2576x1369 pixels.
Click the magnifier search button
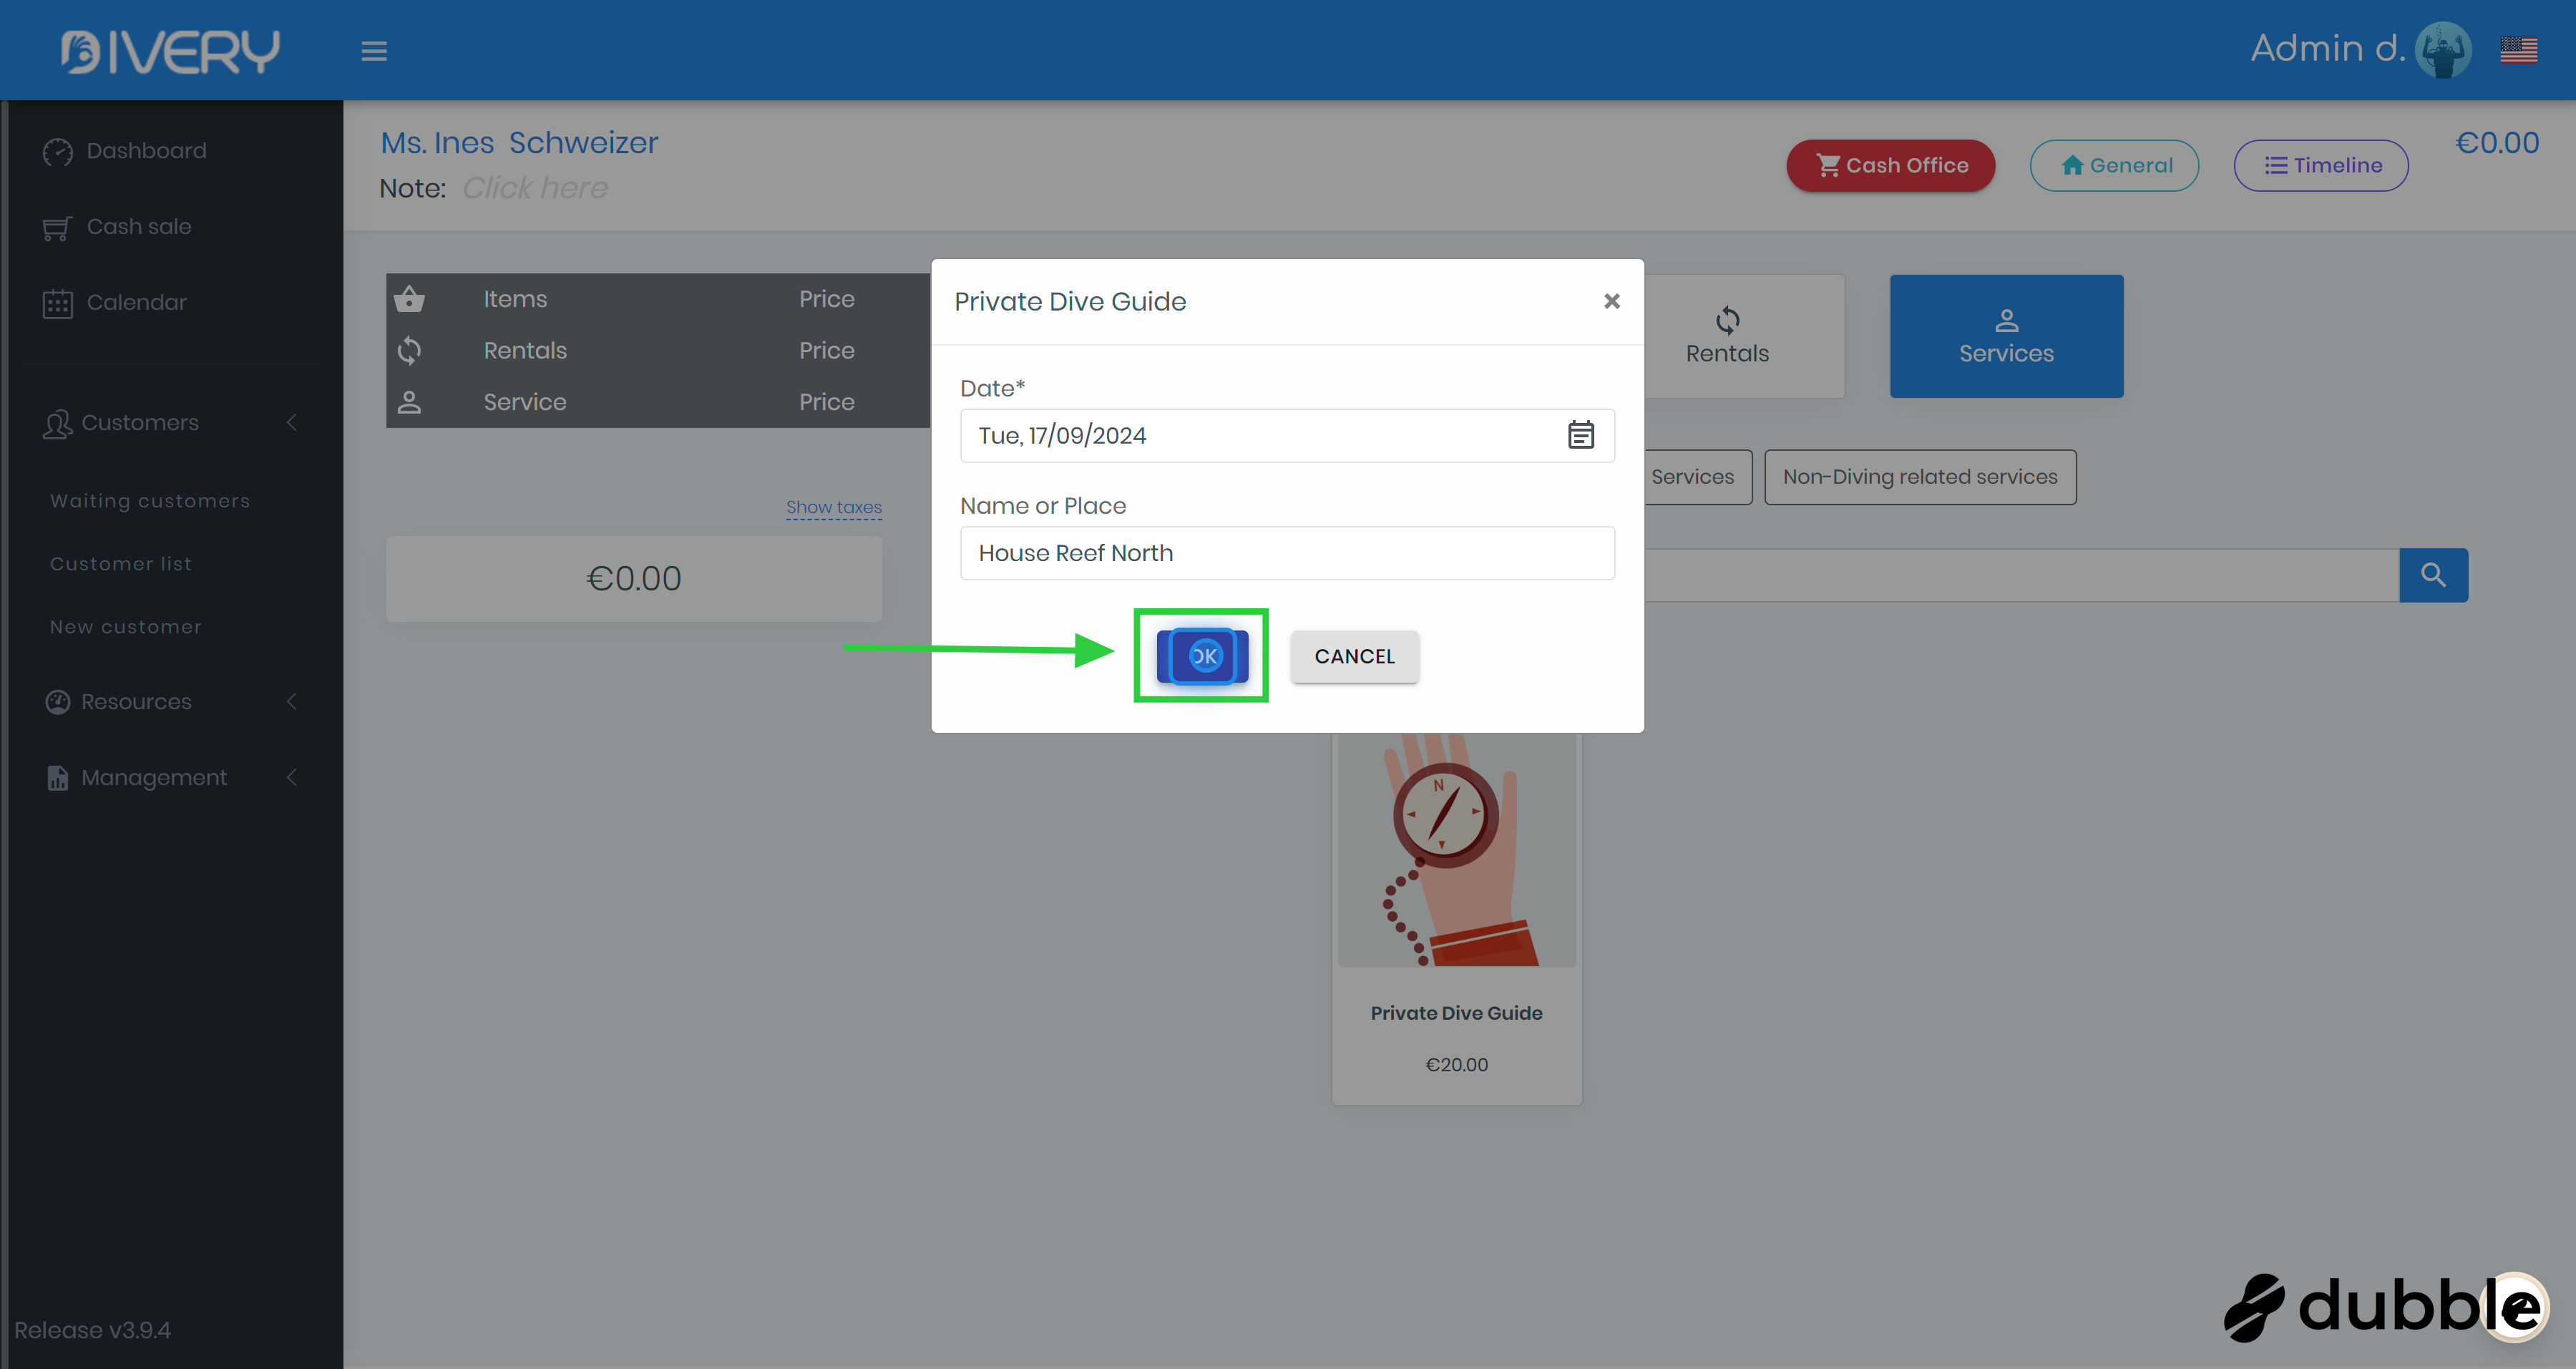pyautogui.click(x=2433, y=575)
